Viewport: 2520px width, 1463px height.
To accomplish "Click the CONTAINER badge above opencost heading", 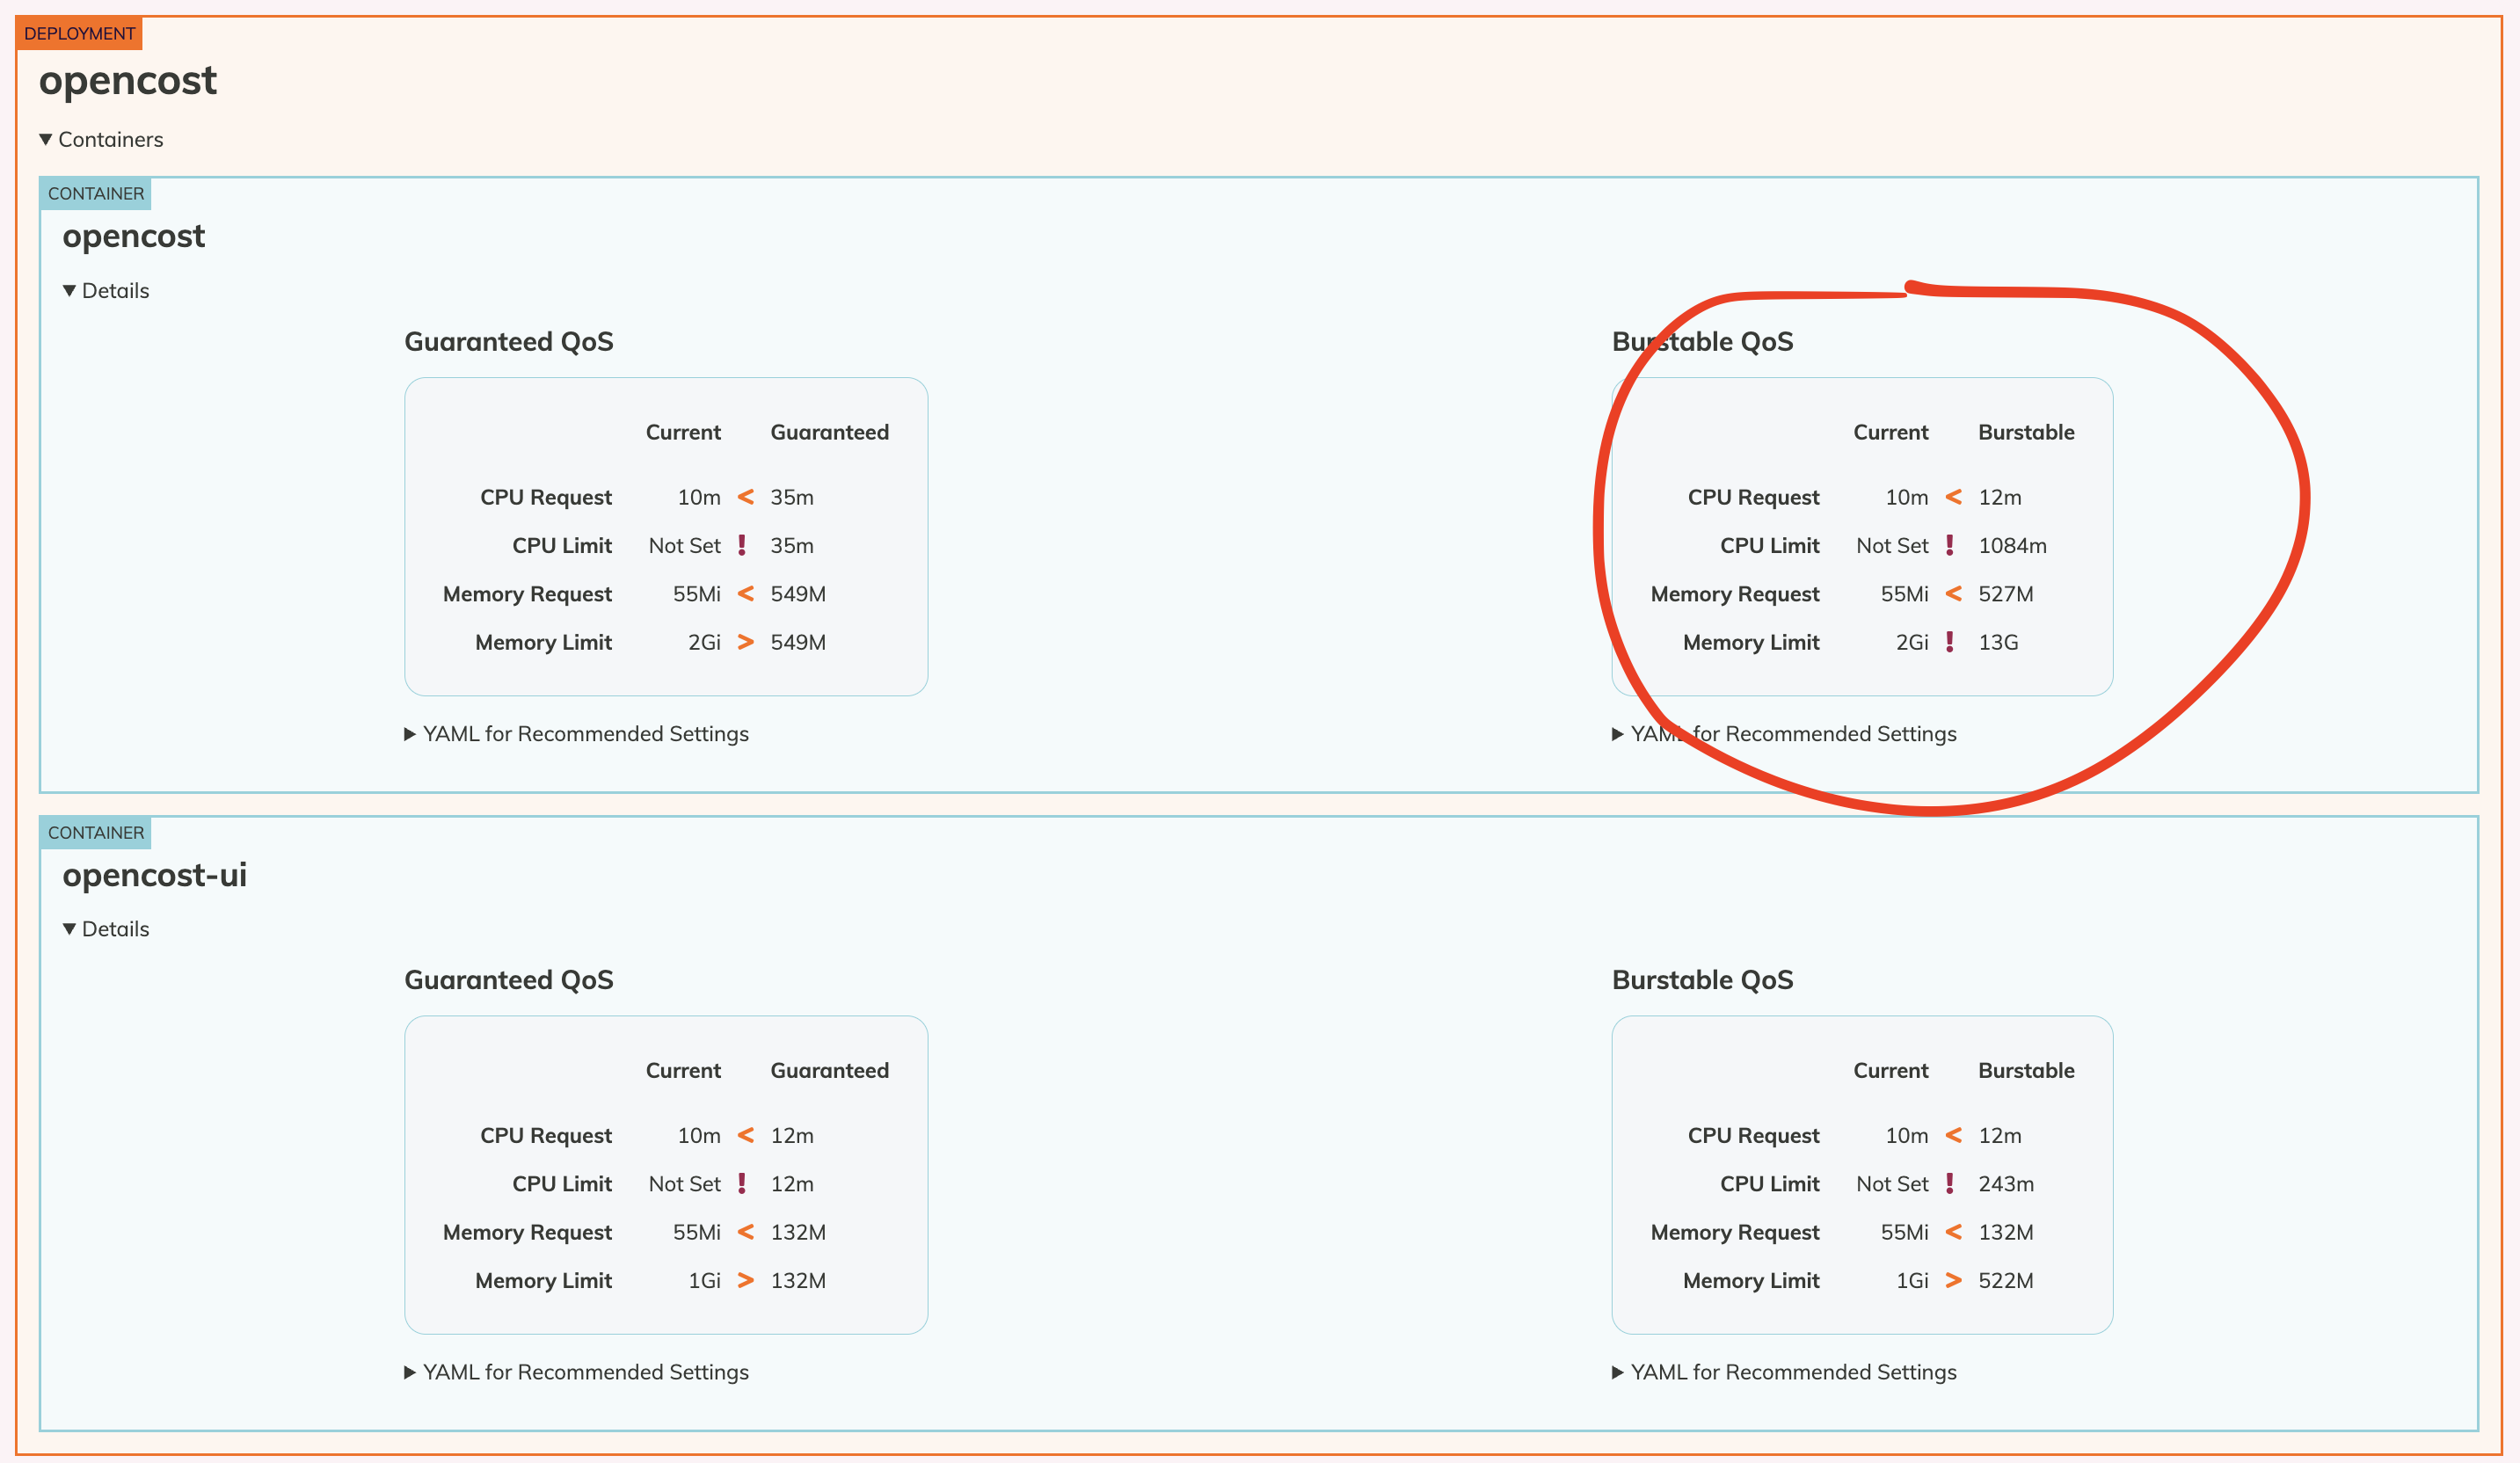I will [x=95, y=193].
